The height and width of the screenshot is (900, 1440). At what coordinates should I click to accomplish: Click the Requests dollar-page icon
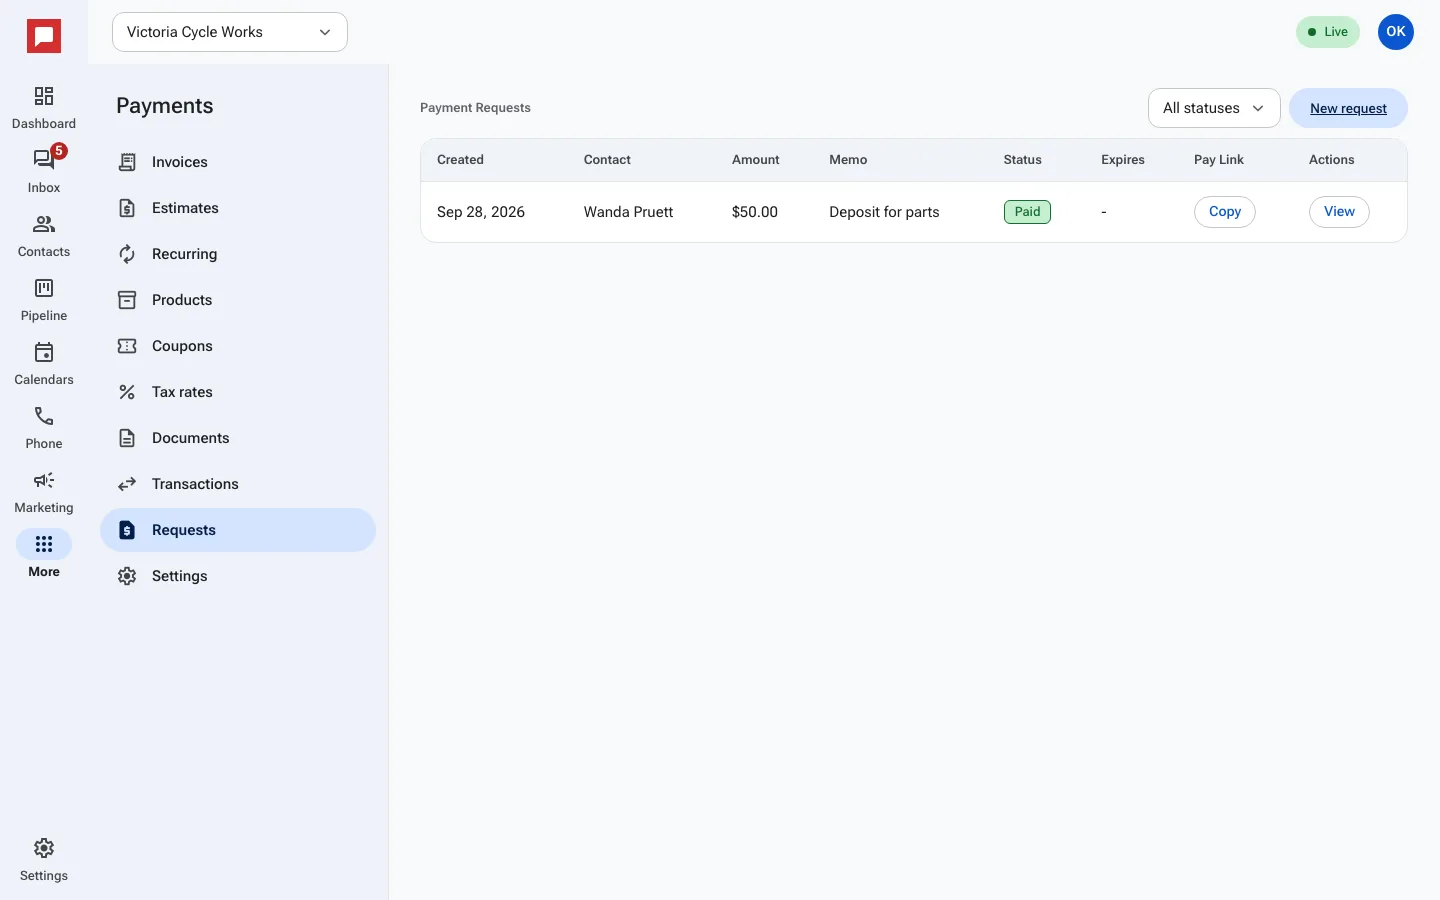[127, 530]
